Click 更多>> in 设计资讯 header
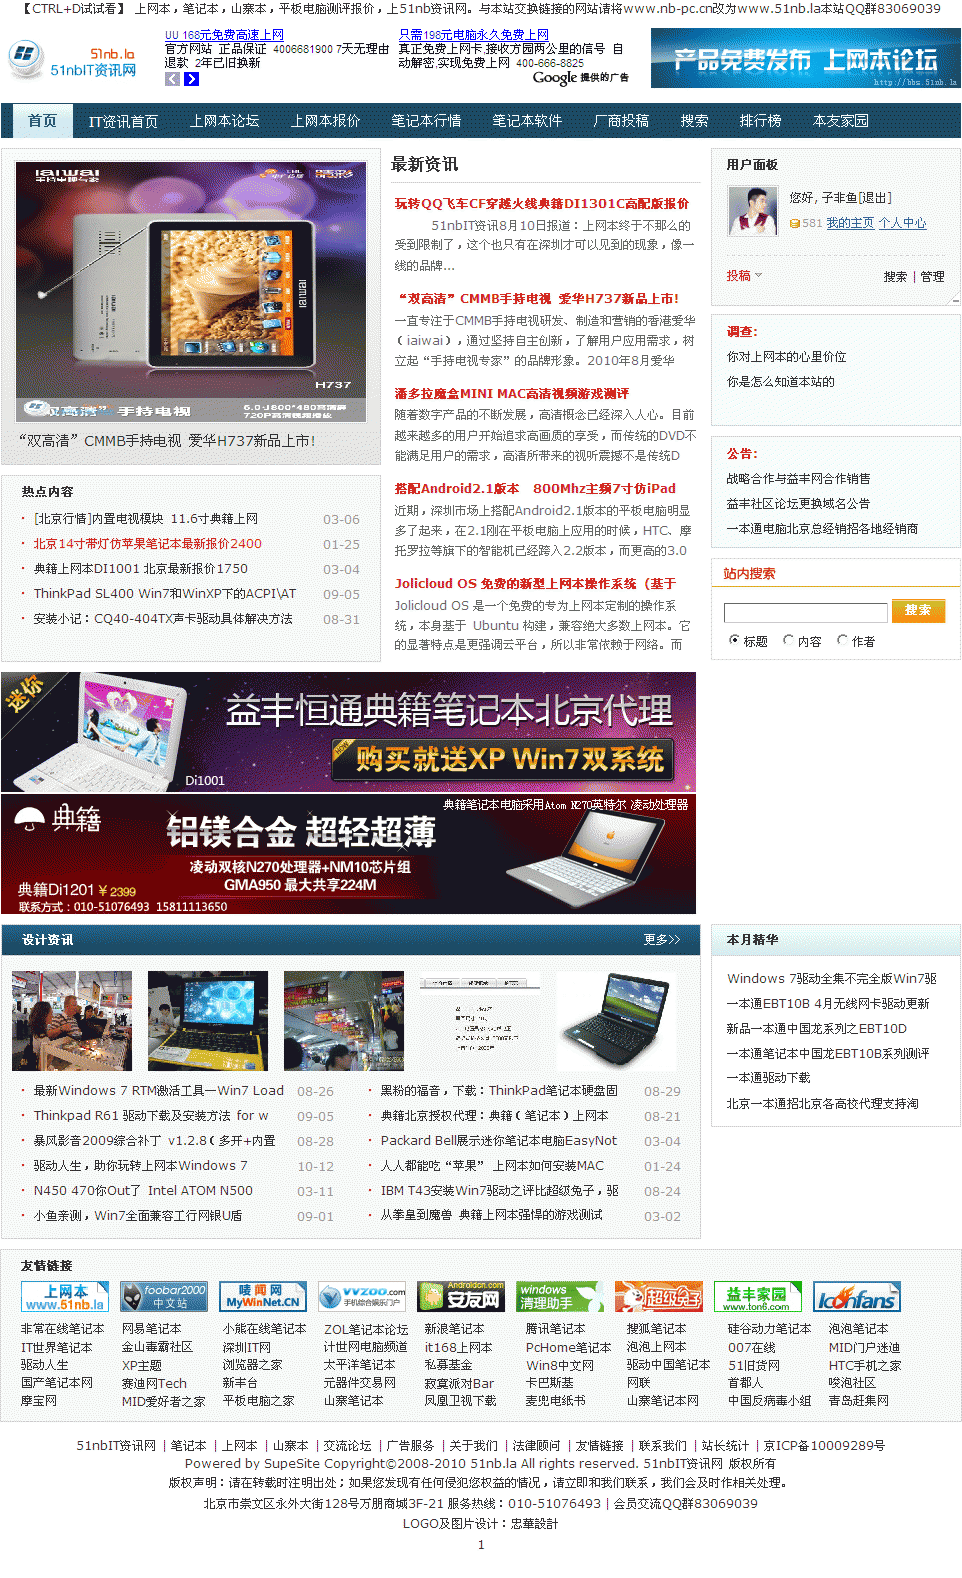Viewport: 962px width, 1578px height. [x=662, y=940]
